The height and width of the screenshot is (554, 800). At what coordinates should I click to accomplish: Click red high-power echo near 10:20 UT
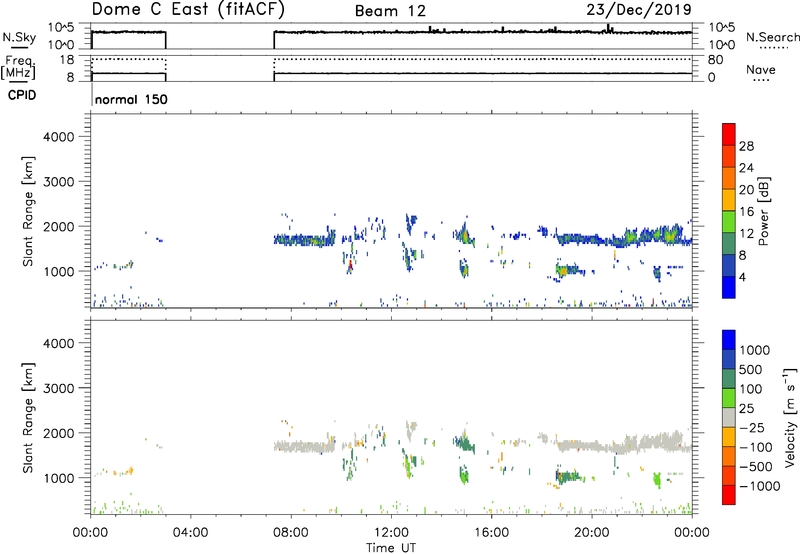point(350,265)
